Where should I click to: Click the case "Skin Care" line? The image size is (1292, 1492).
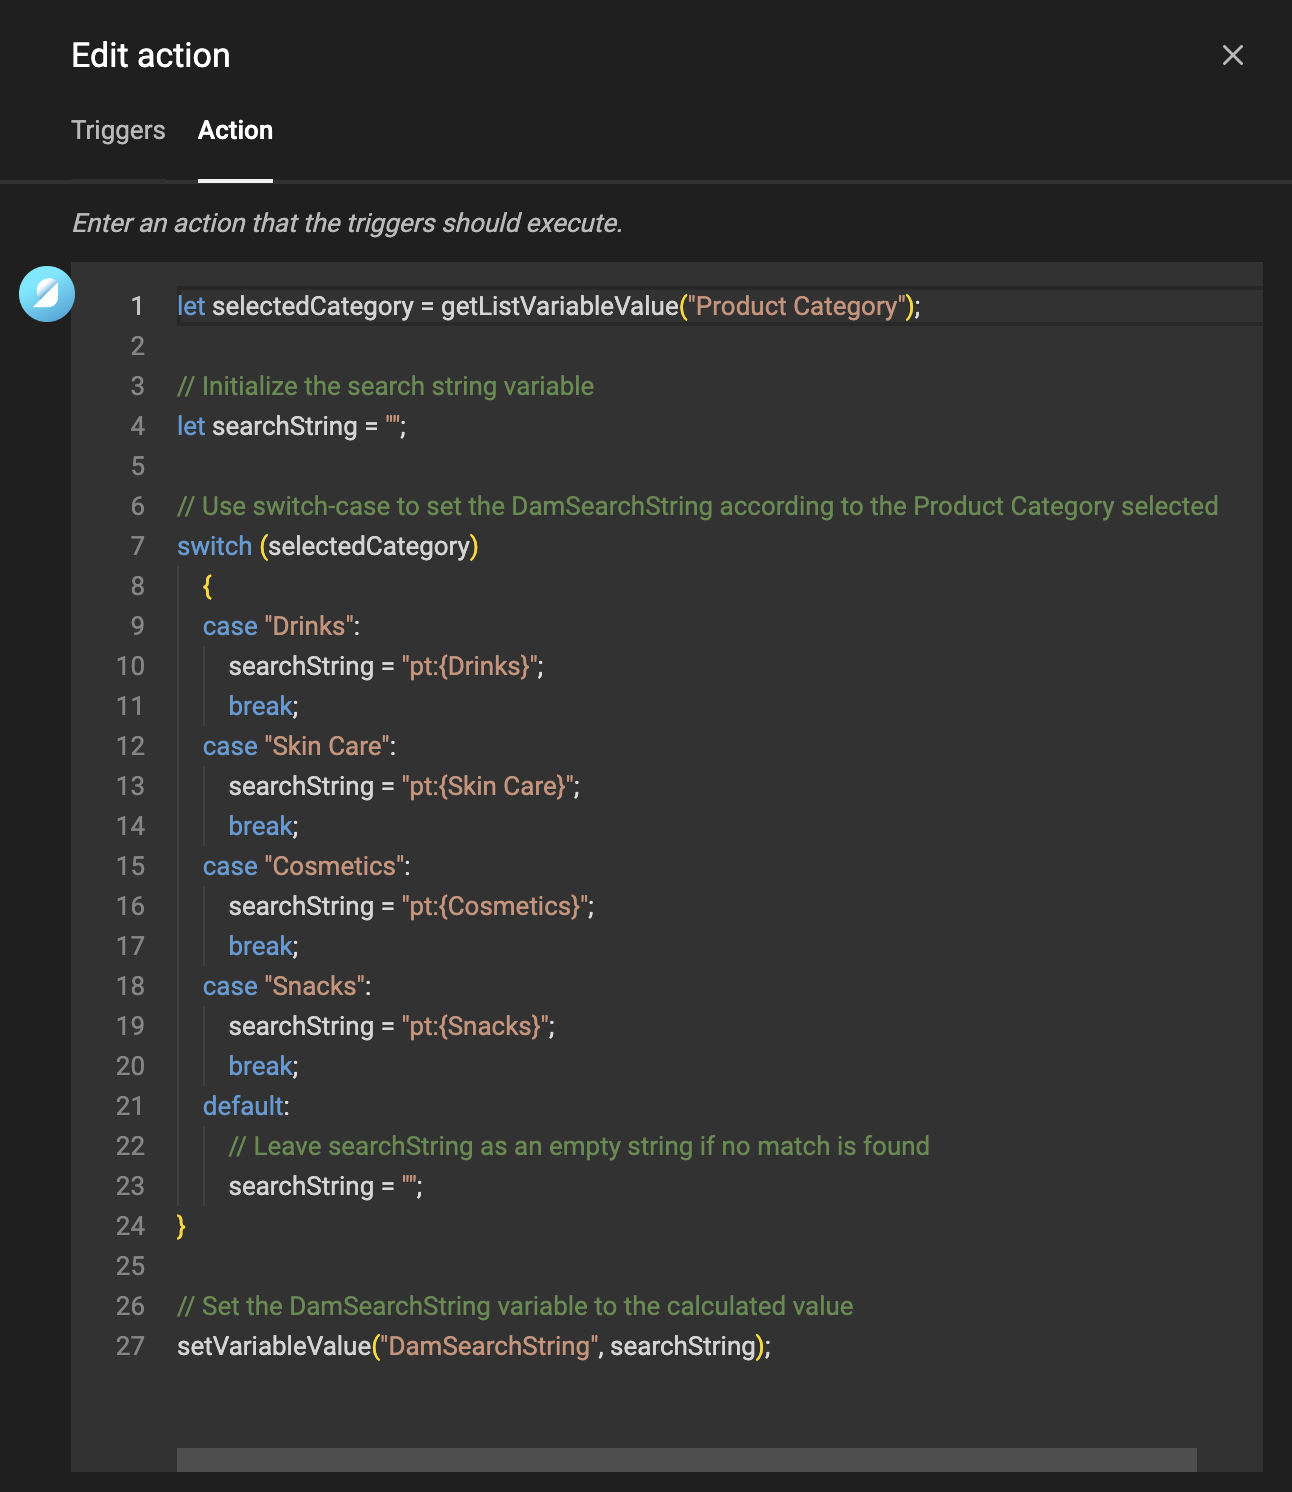pos(299,746)
